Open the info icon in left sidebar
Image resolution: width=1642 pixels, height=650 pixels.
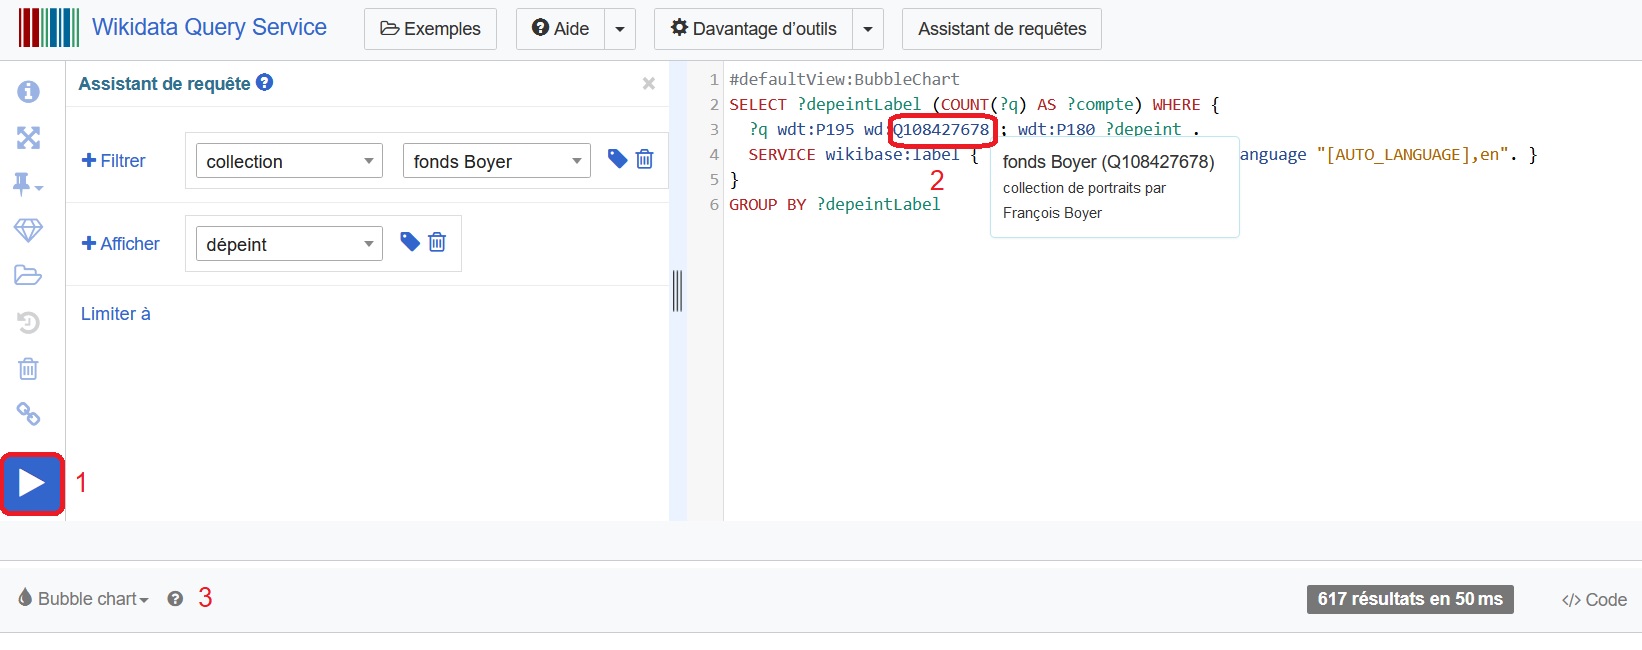tap(29, 91)
